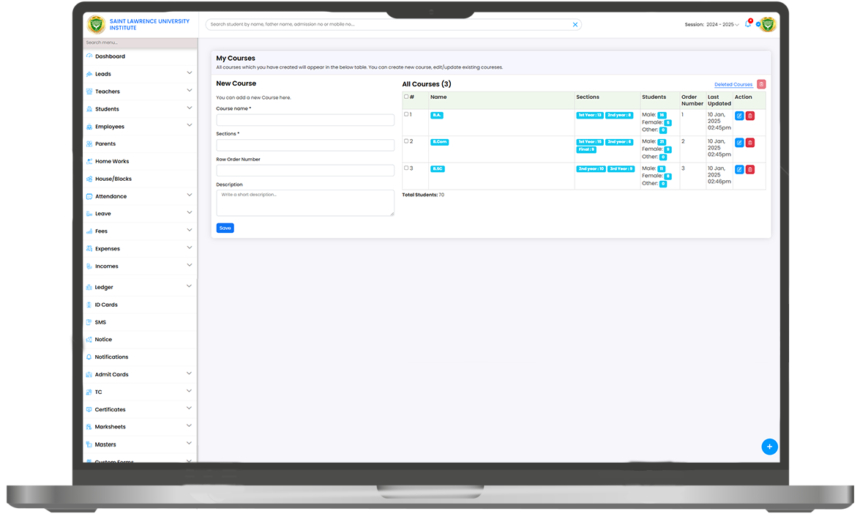860x514 pixels.
Task: Tick the checkbox for course row 1
Action: 406,114
